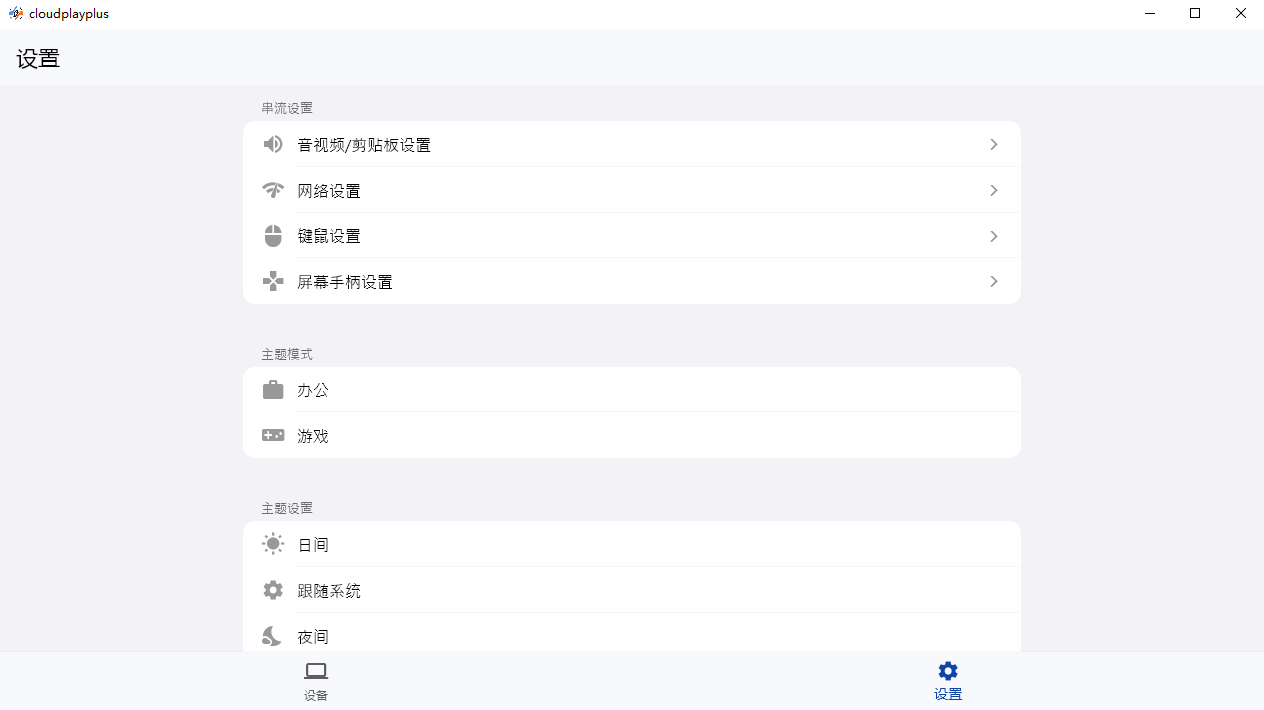Click the WiFi icon next to 网络设置
This screenshot has height=710, width=1264.
[x=273, y=190]
